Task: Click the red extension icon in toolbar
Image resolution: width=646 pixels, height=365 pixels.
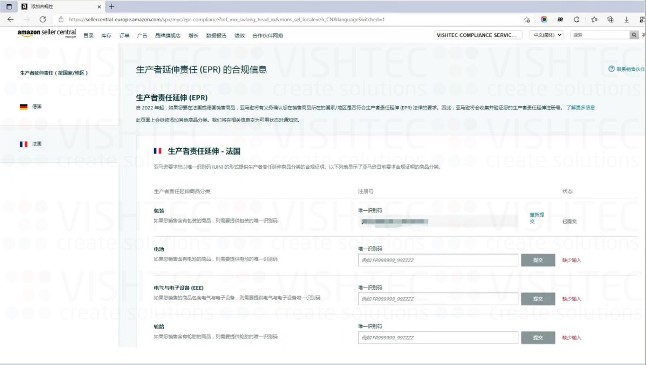Action: tap(544, 19)
